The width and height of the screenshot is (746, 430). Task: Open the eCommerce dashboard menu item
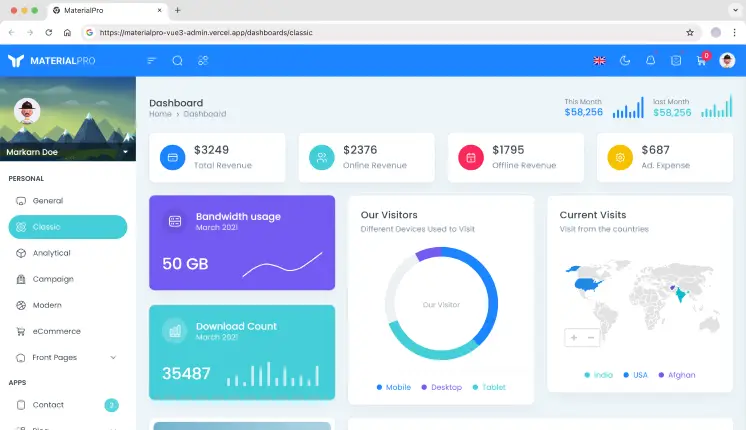[68, 332]
